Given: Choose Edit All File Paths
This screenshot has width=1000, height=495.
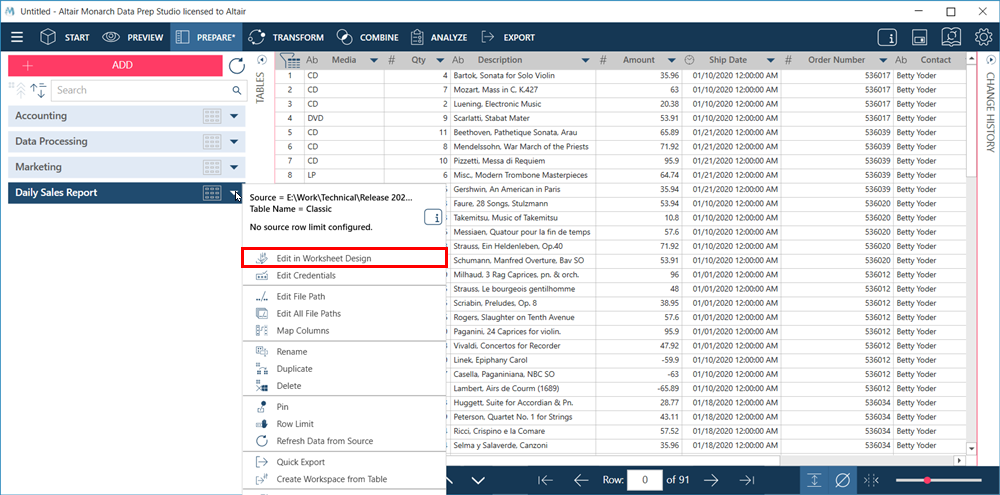Looking at the screenshot, I should [x=344, y=313].
